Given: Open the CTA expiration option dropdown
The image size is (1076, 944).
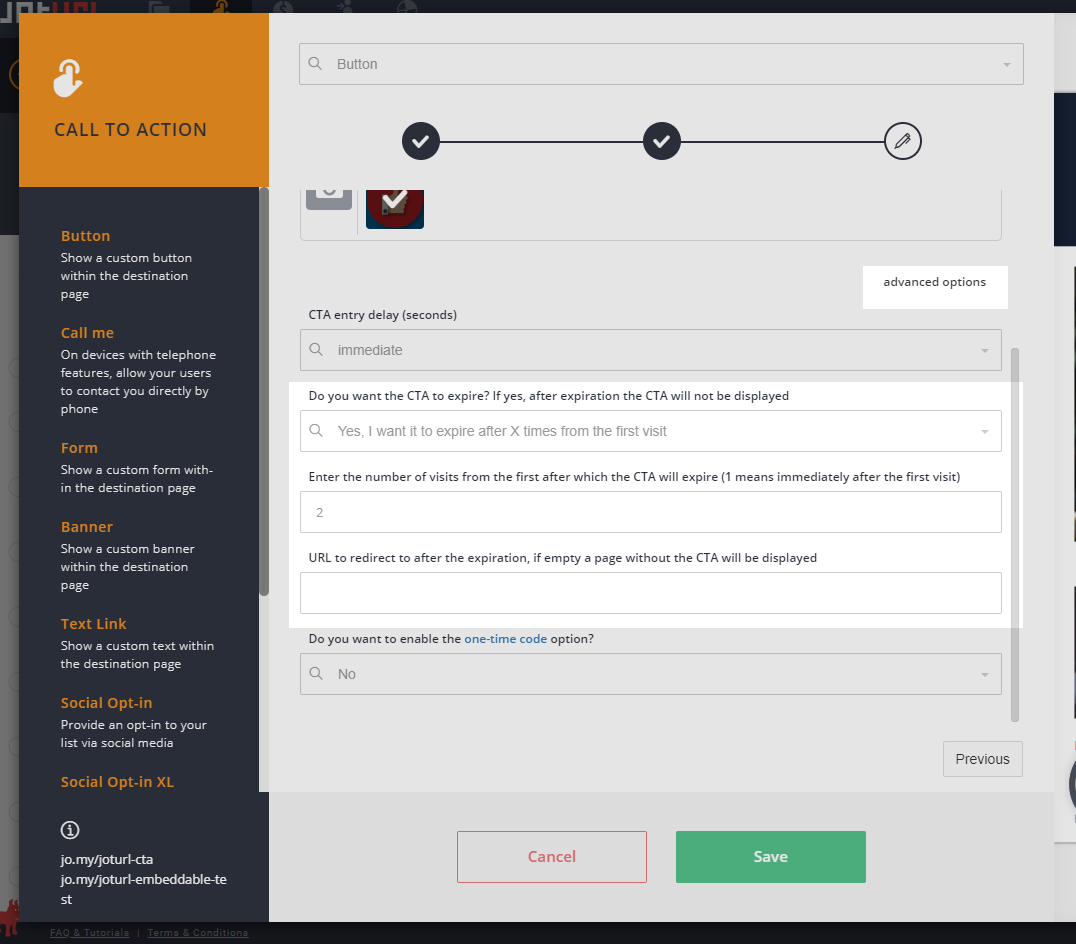Looking at the screenshot, I should point(650,432).
